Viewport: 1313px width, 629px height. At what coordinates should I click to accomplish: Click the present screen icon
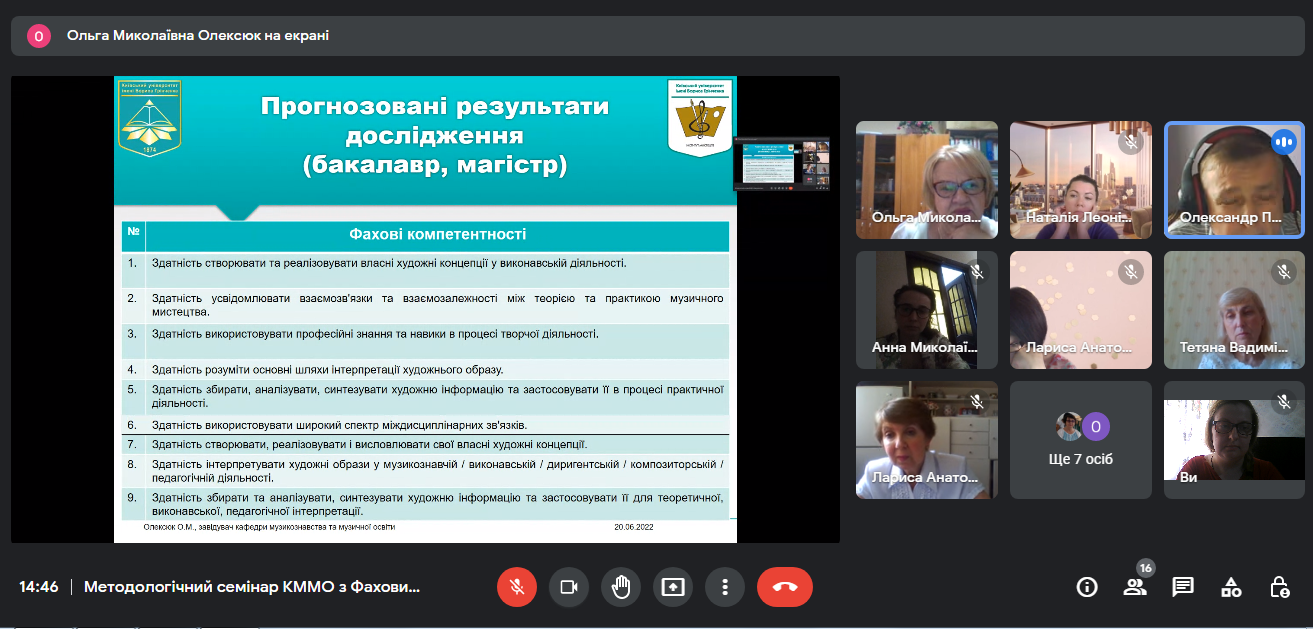click(673, 587)
